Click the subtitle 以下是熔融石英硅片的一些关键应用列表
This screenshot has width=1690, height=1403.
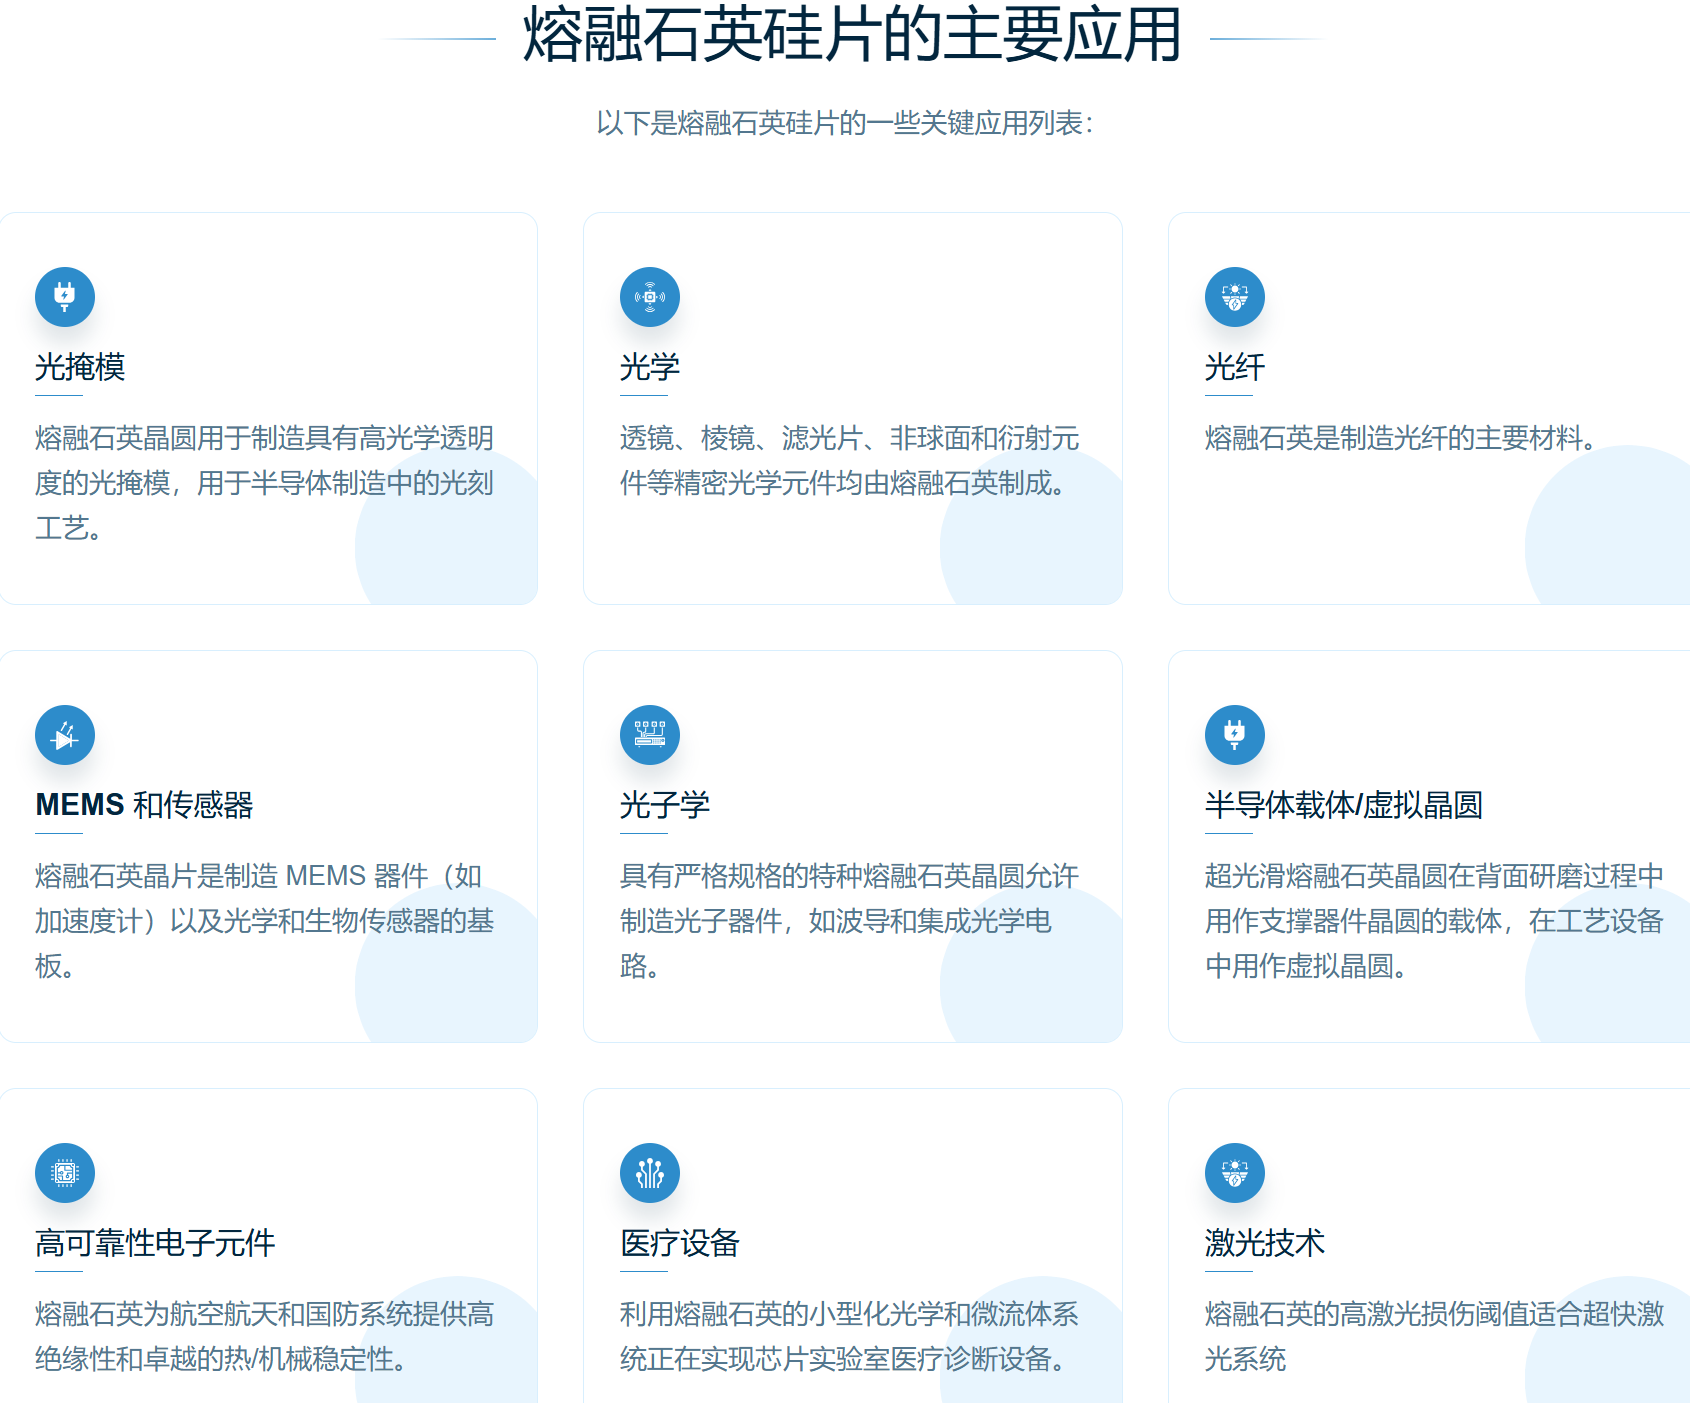(x=845, y=123)
